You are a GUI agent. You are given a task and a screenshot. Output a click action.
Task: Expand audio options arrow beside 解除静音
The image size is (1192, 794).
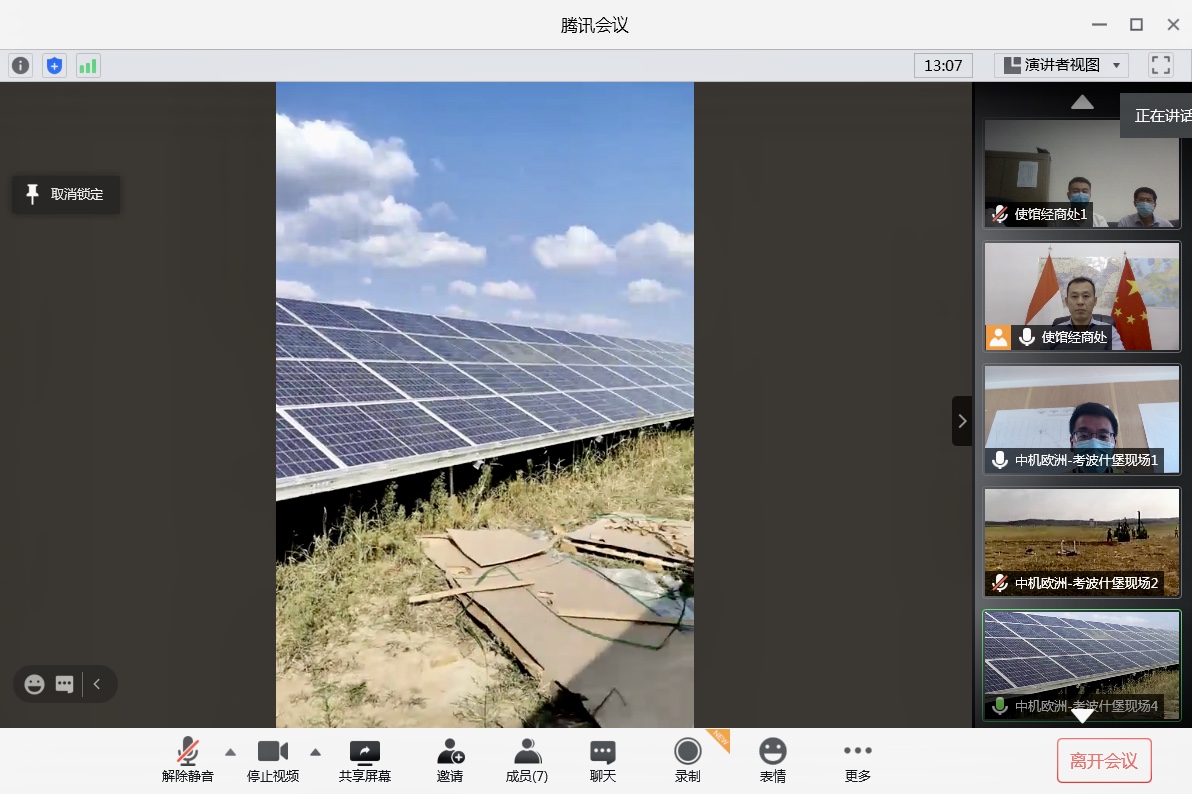[230, 752]
